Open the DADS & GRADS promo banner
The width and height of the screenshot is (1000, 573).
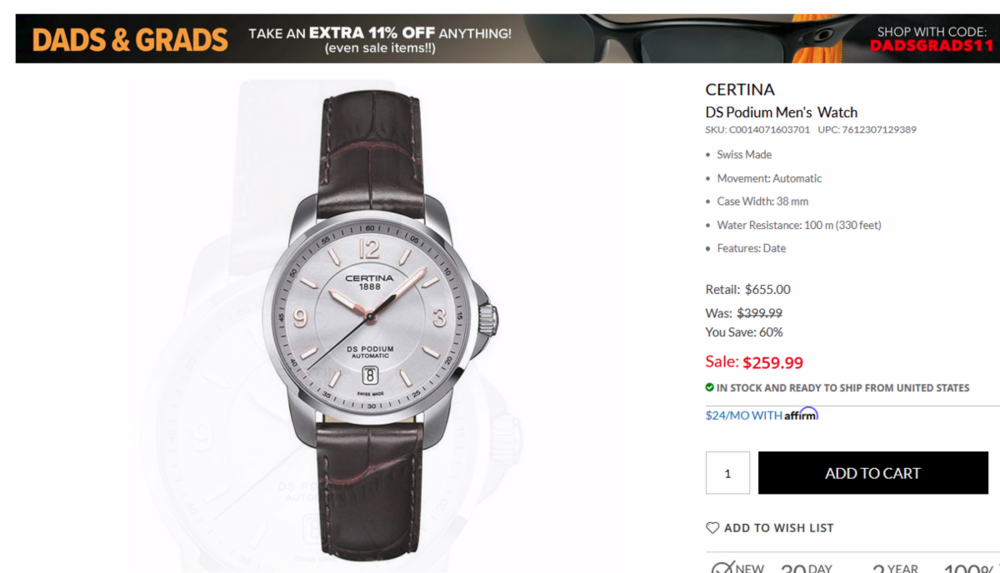coord(508,38)
